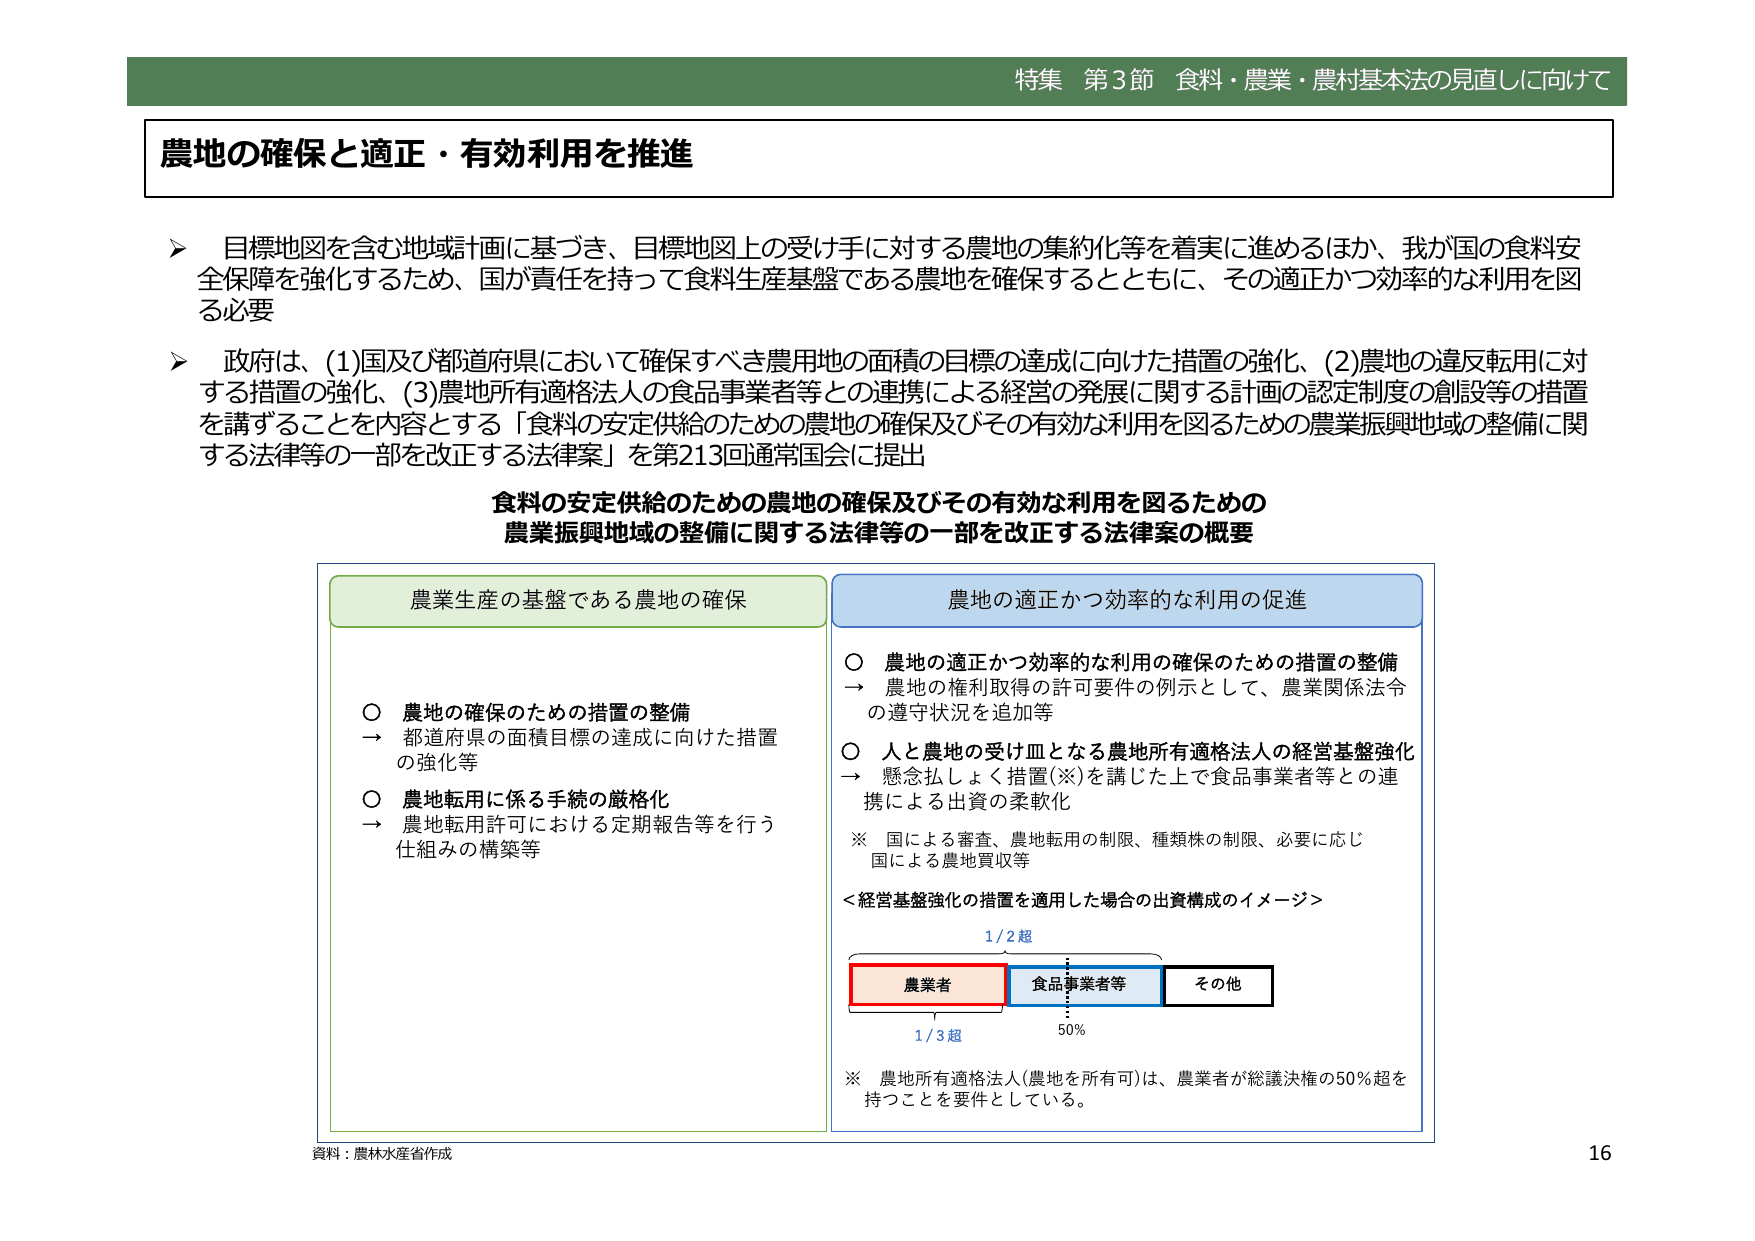The image size is (1755, 1241).
Task: Click the ○ marker beside 農地の適正かつ効率的な利用の確保
Action: (856, 662)
